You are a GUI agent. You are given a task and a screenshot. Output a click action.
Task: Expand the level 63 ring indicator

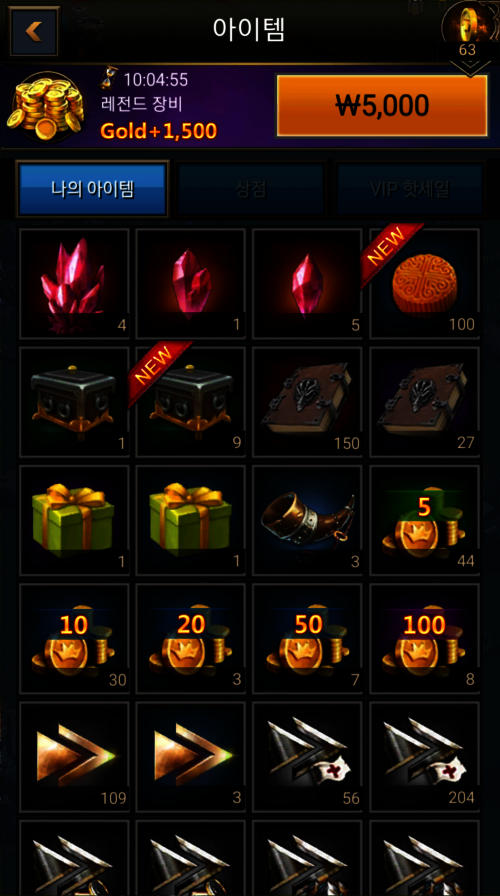[469, 35]
